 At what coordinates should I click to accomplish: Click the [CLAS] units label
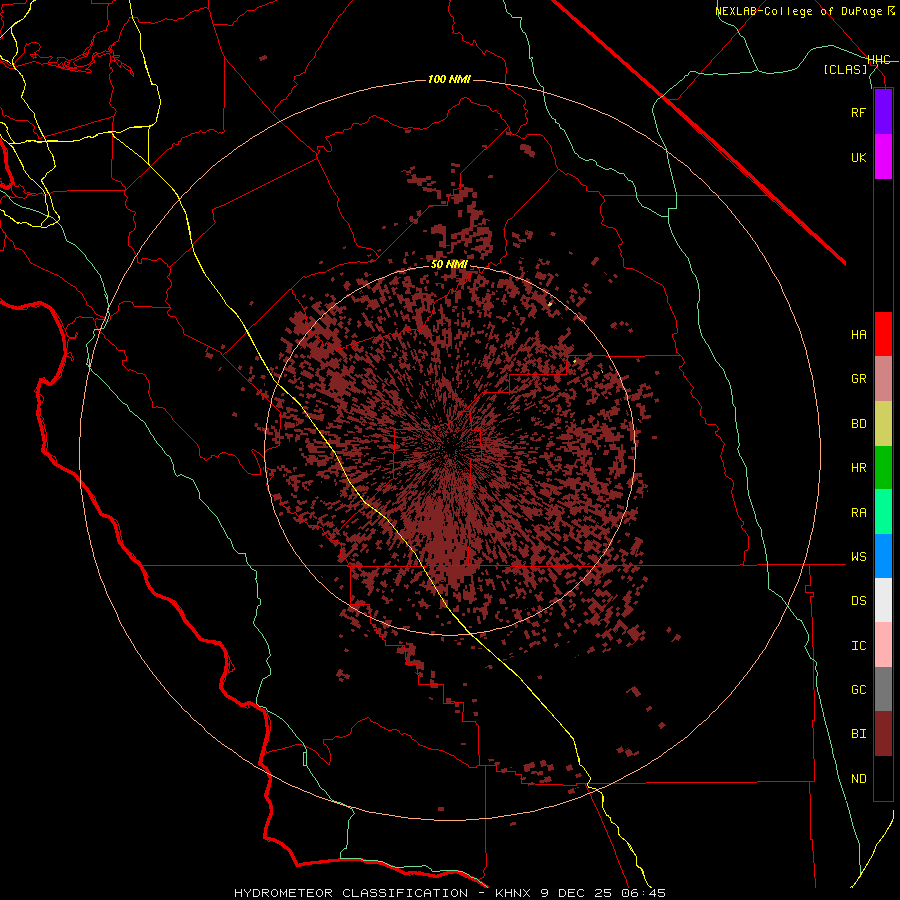[845, 70]
